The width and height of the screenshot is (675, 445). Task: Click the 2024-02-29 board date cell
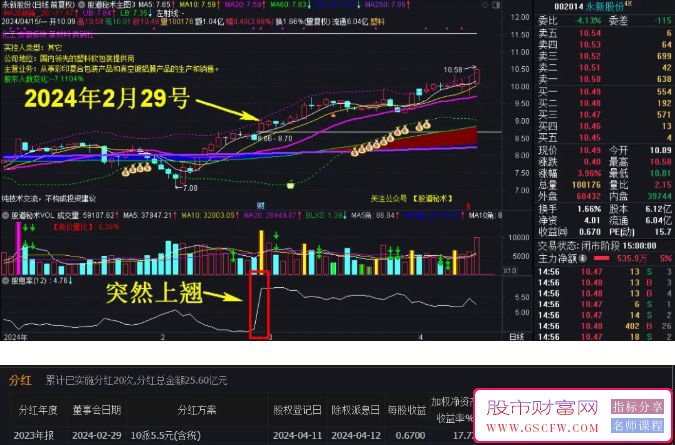point(97,436)
